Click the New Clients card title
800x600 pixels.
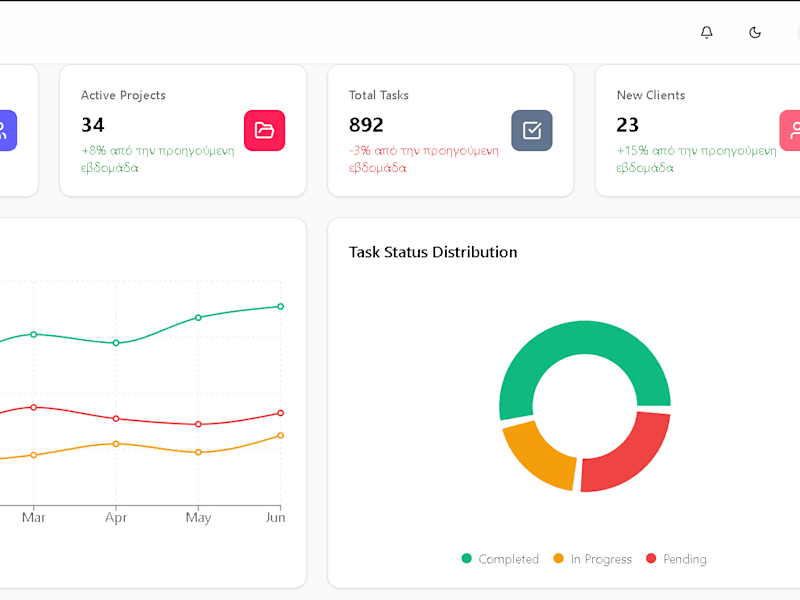(651, 95)
